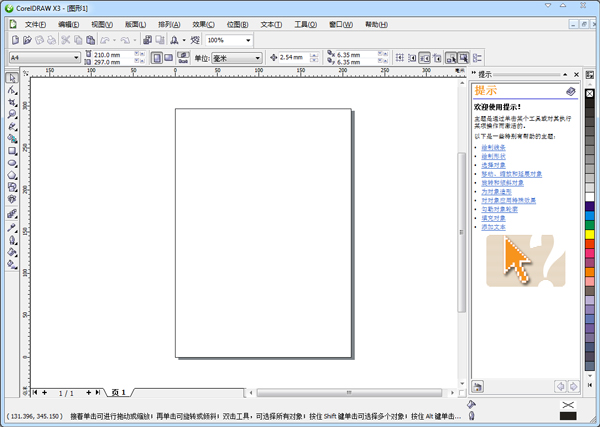Image resolution: width=600 pixels, height=427 pixels.
Task: Open the 效果(C) menu
Action: coord(203,24)
